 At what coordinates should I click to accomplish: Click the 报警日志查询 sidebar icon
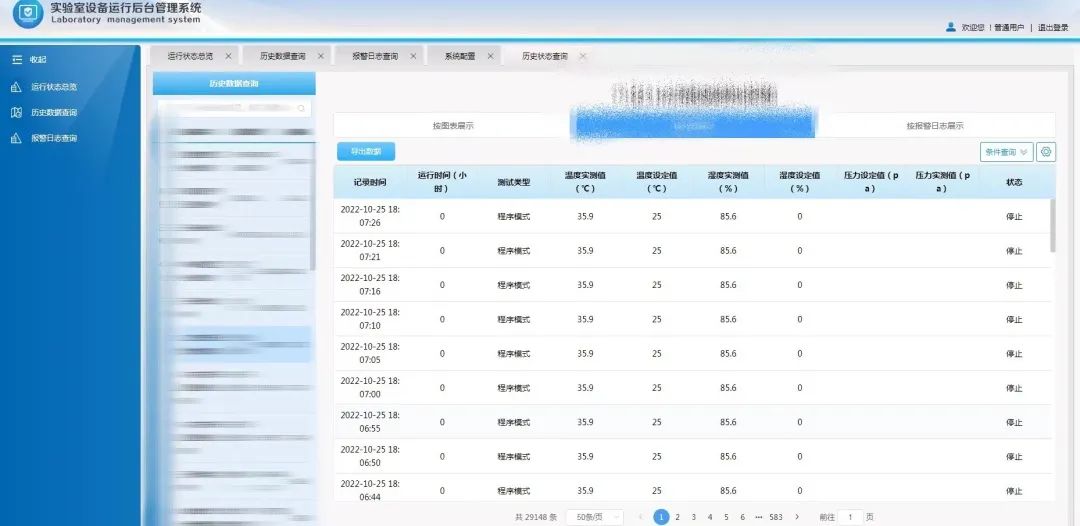coord(16,139)
